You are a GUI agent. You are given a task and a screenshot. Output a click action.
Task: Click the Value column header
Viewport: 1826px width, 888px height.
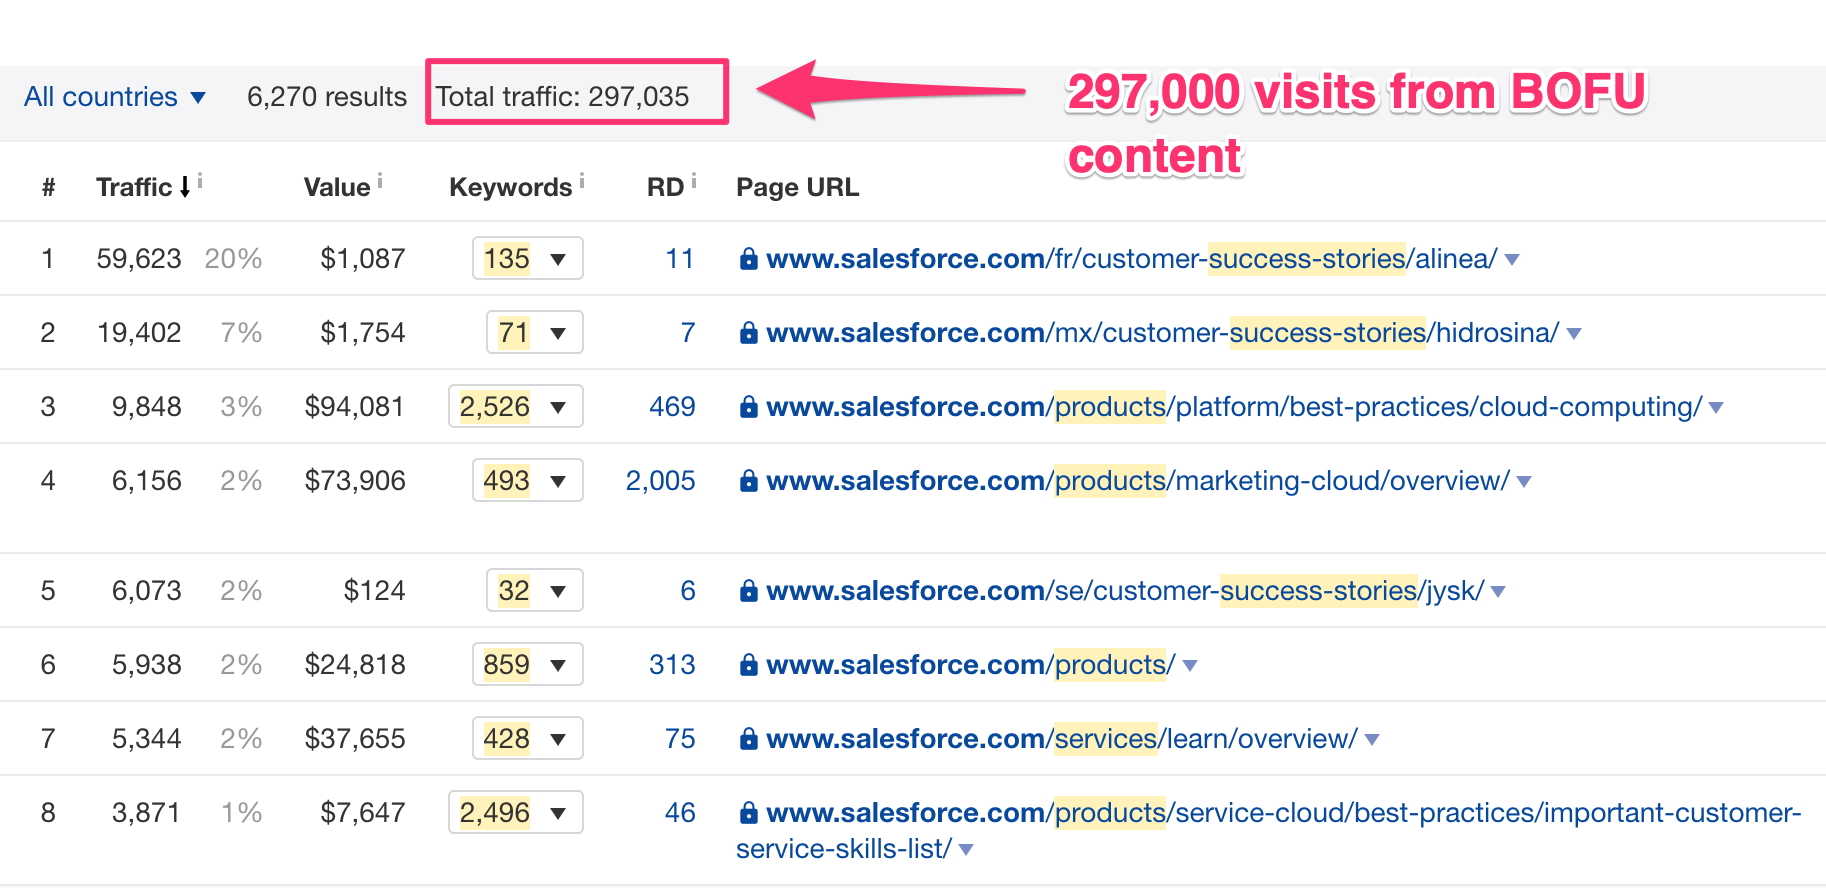click(x=337, y=187)
